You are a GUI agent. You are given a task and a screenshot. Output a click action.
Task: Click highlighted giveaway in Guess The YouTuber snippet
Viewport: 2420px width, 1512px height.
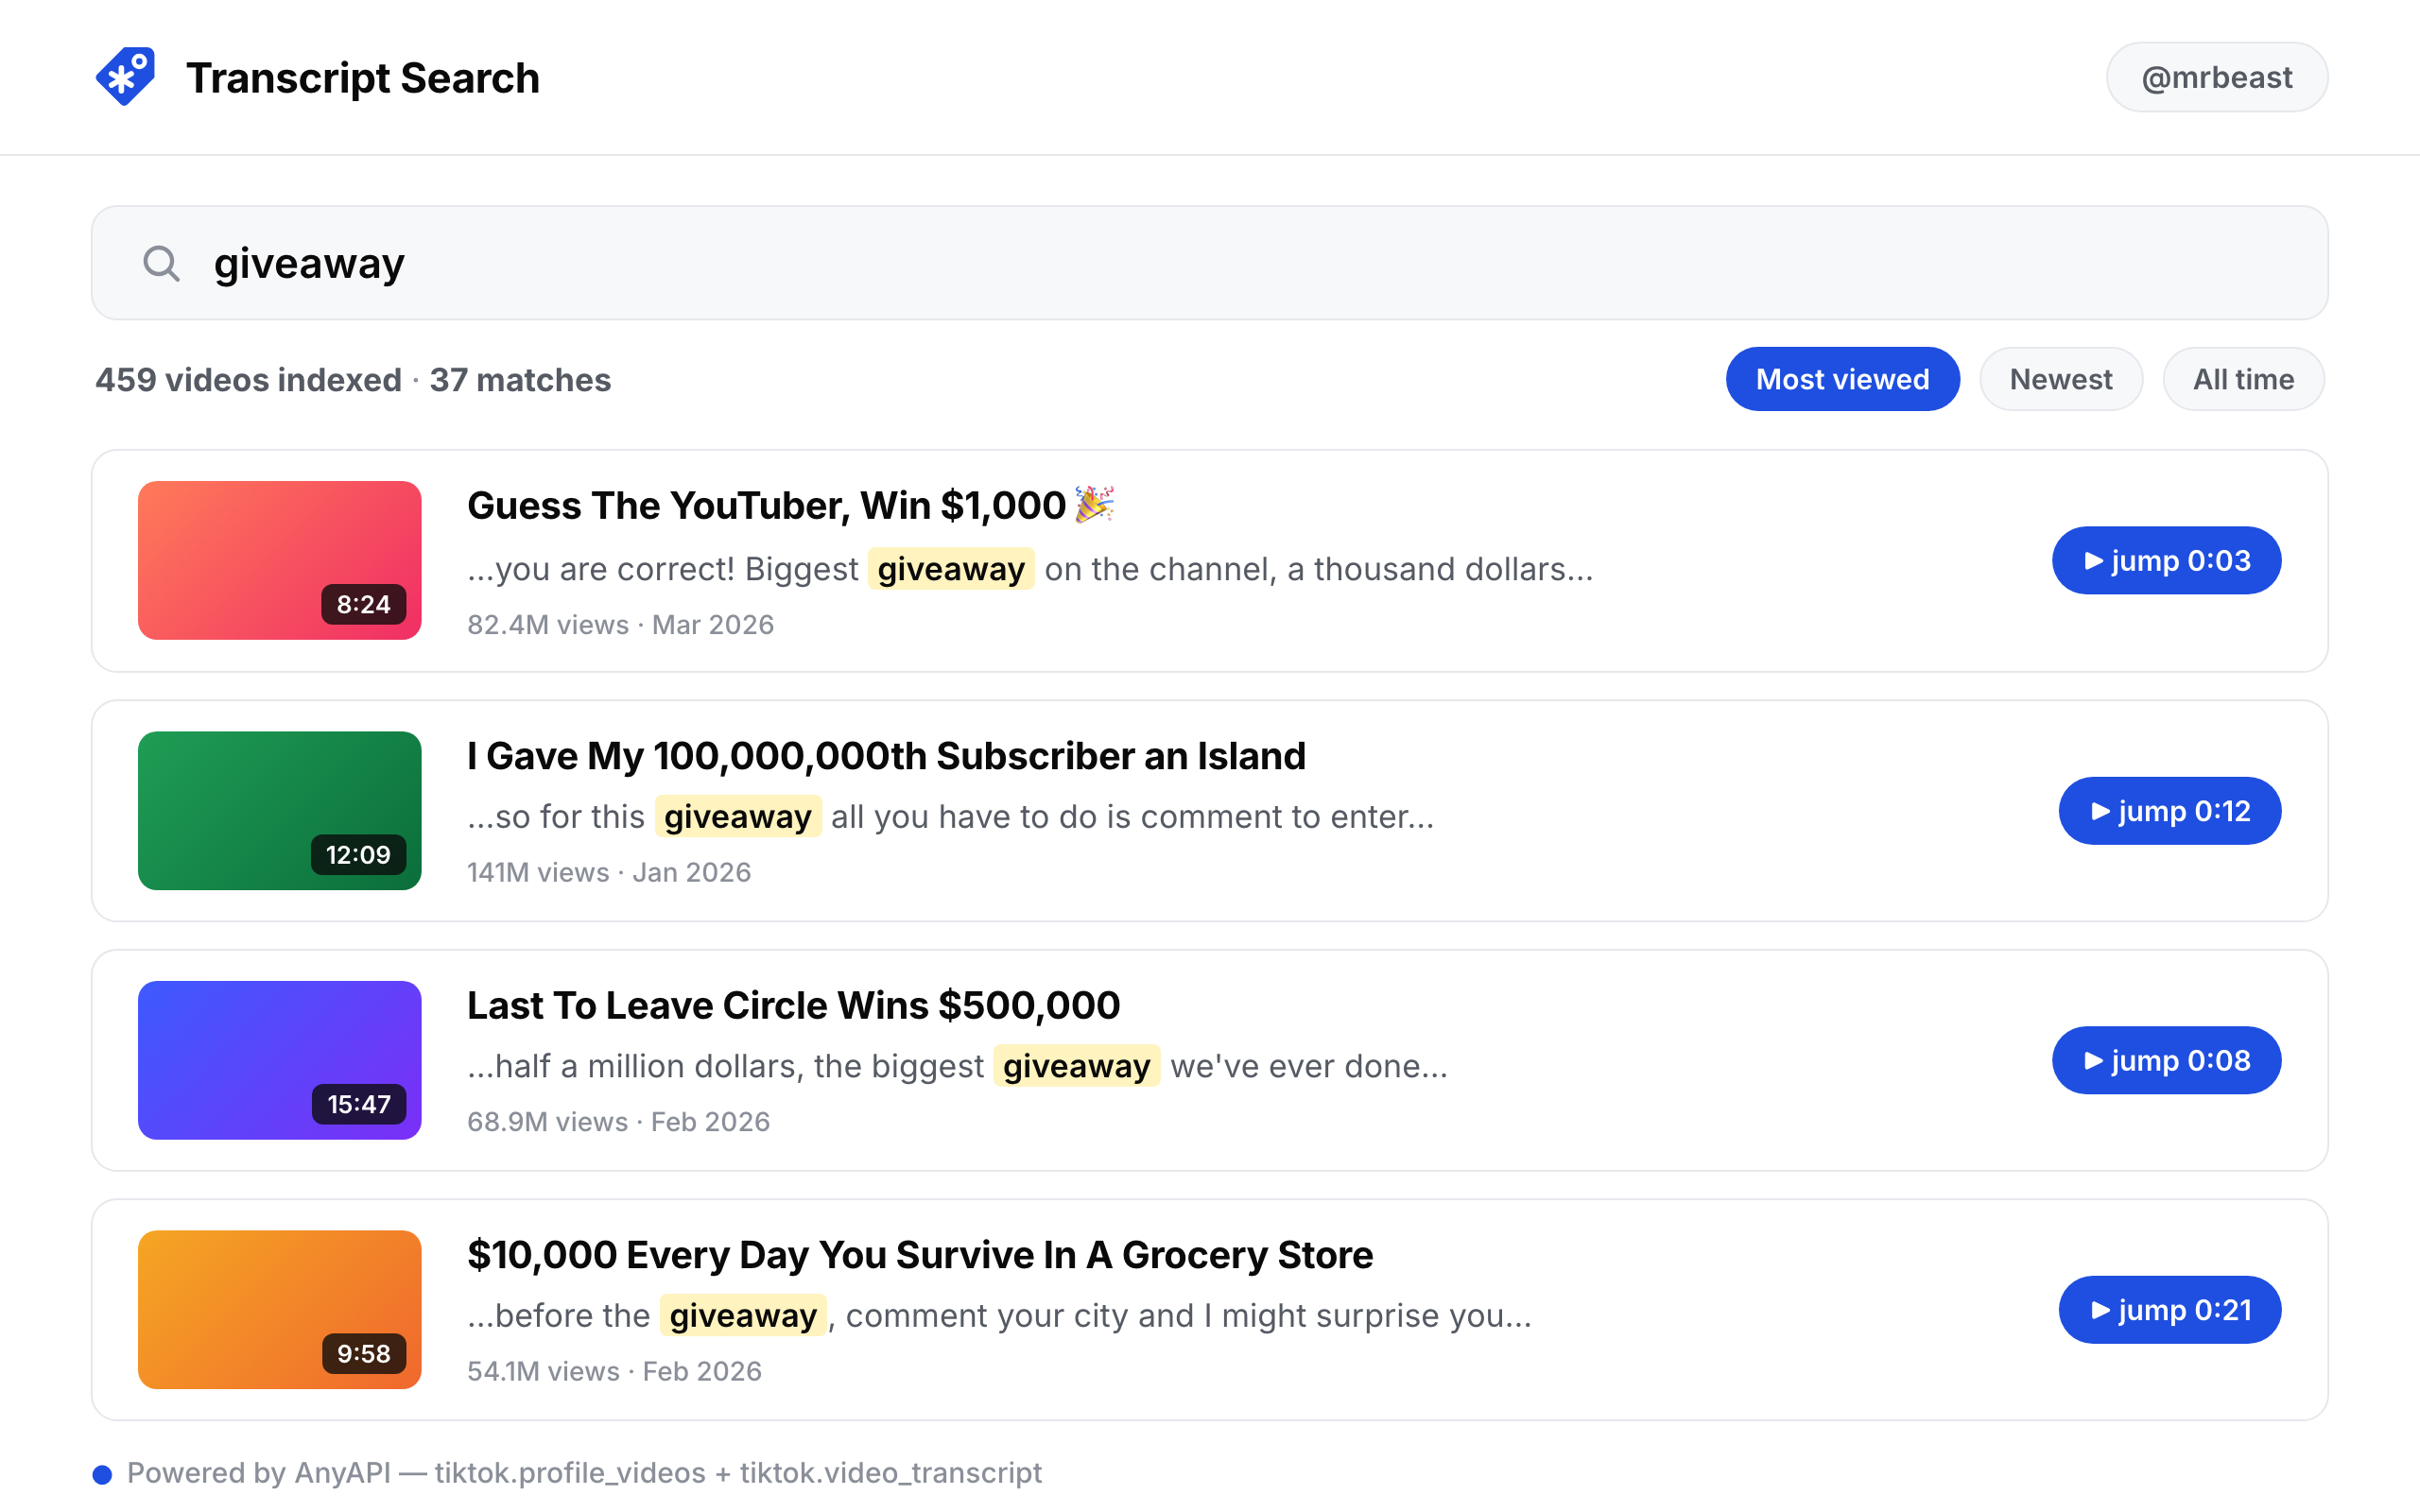point(951,569)
